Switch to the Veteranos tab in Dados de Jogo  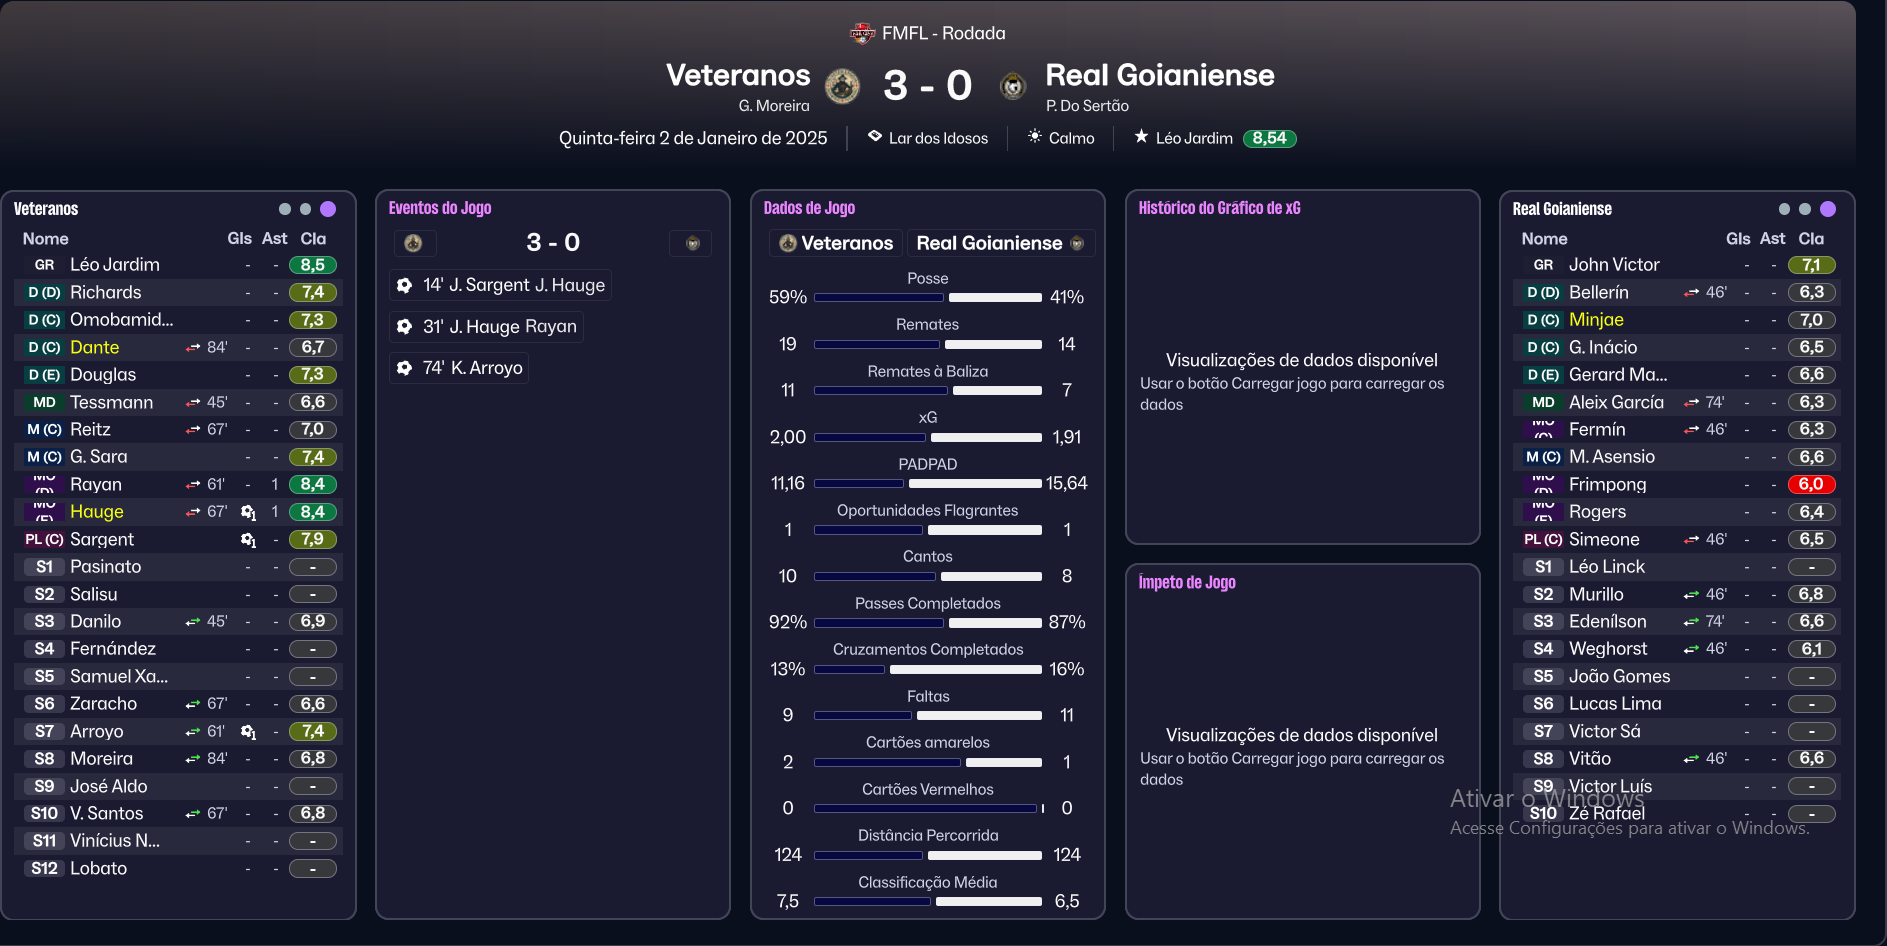pos(836,243)
